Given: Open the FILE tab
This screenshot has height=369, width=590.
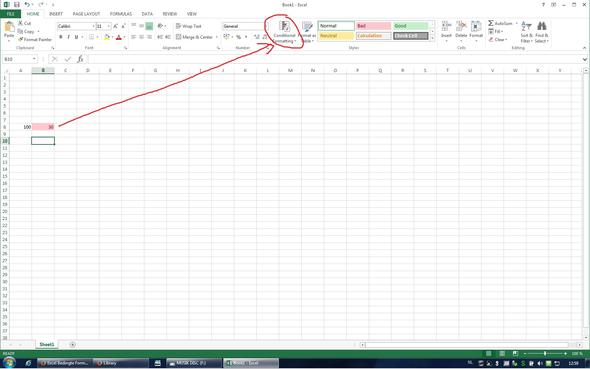Looking at the screenshot, I should coord(10,14).
